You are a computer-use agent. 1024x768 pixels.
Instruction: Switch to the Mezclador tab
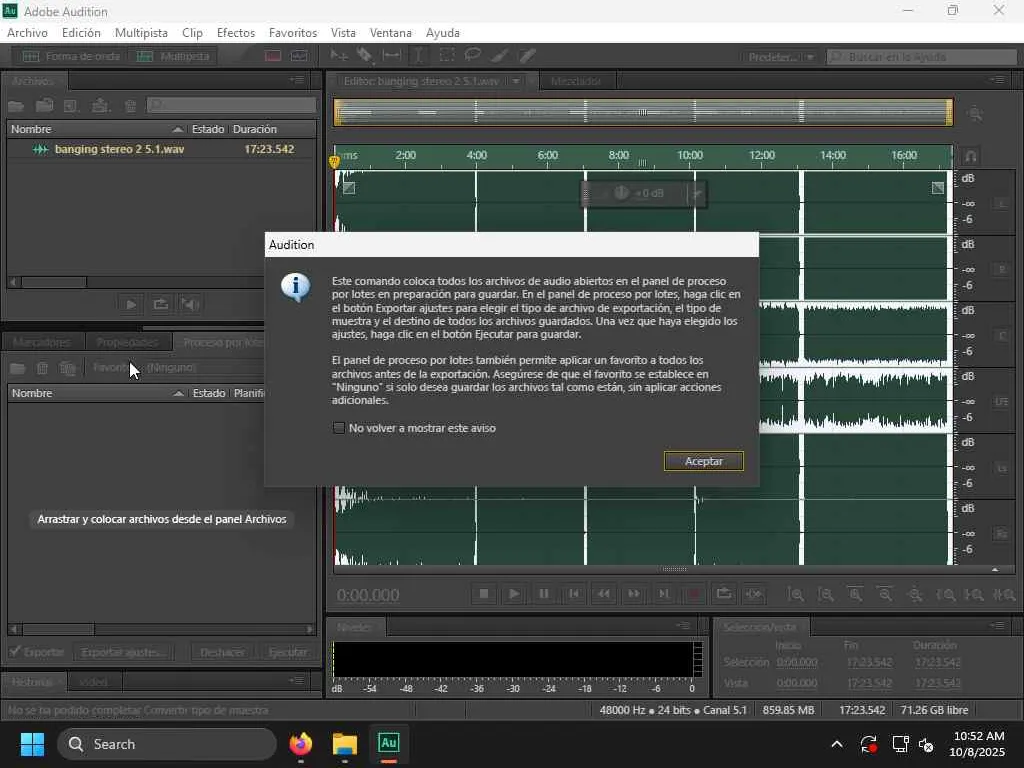pyautogui.click(x=576, y=81)
